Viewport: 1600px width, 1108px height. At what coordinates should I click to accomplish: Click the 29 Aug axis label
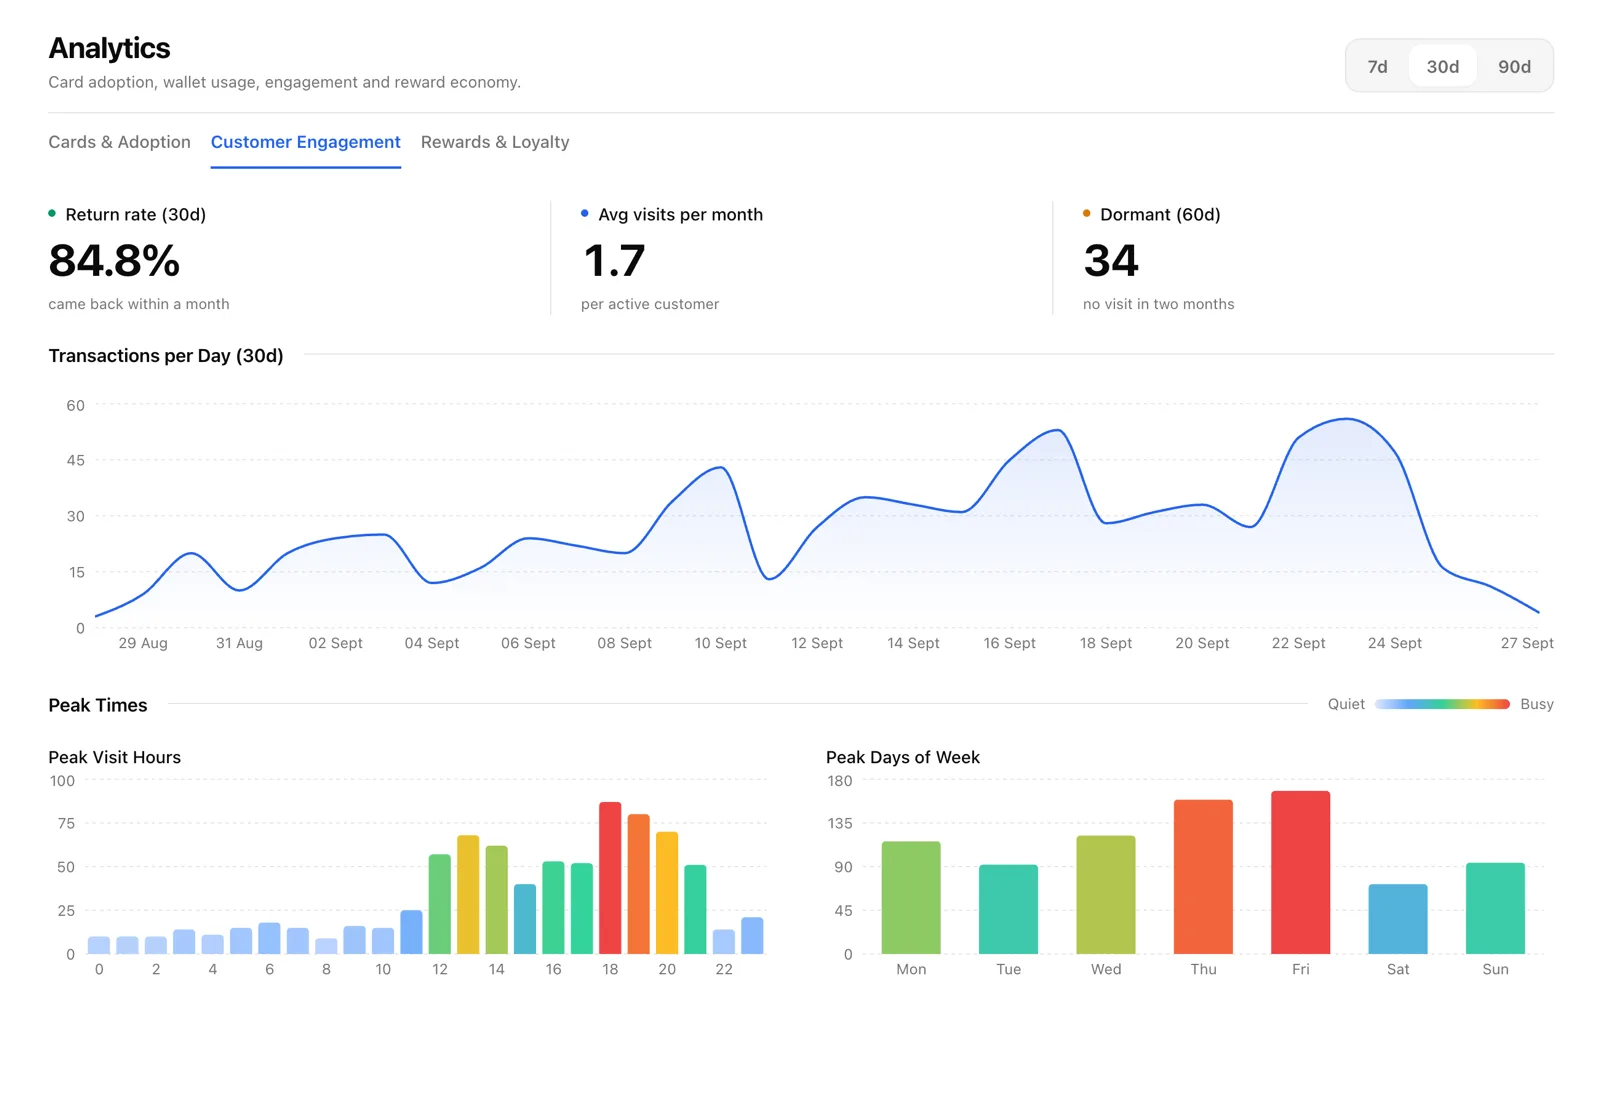point(143,643)
